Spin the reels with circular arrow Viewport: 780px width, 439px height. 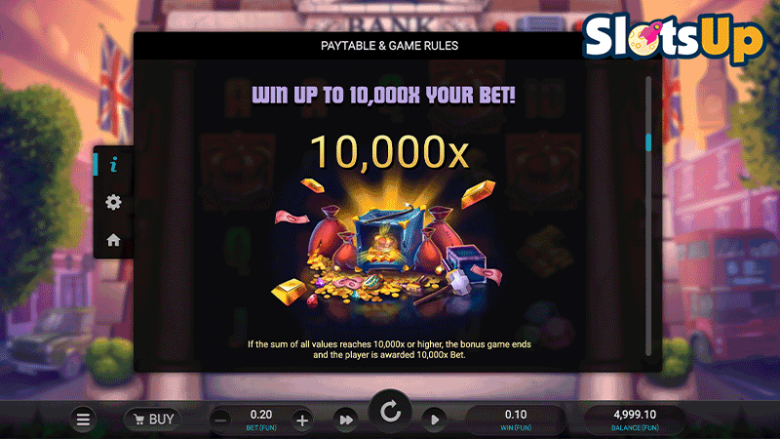390,412
